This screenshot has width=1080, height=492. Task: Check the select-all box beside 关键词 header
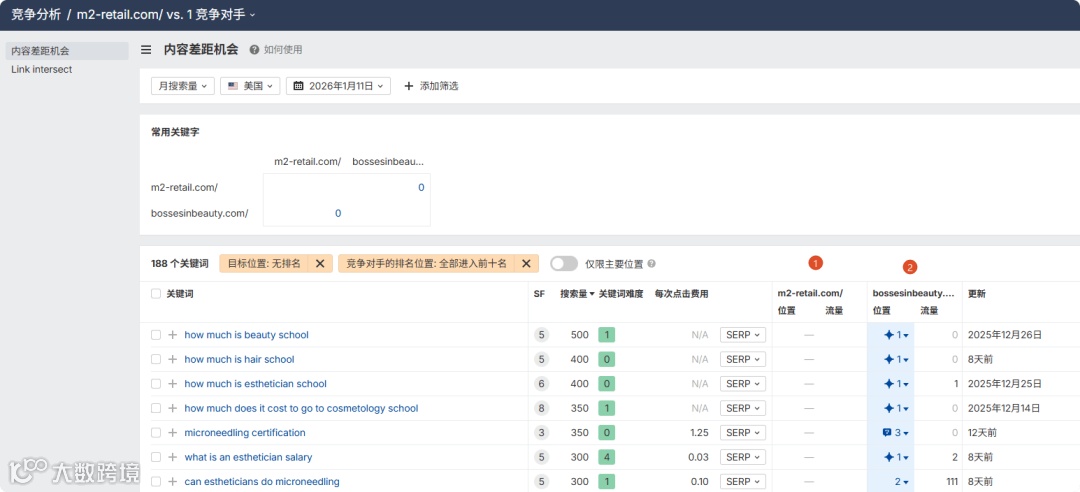tap(156, 294)
